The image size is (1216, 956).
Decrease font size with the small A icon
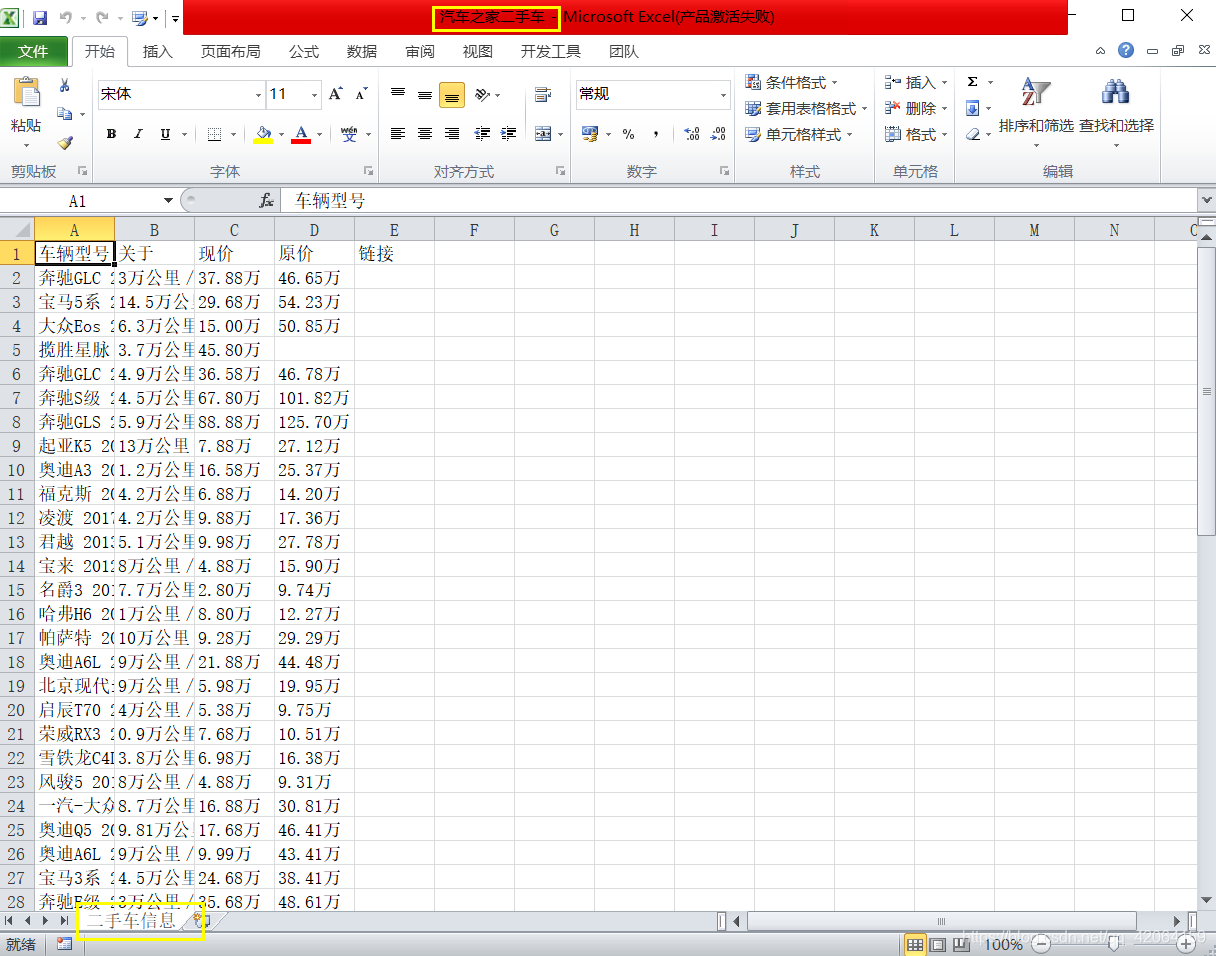(362, 94)
